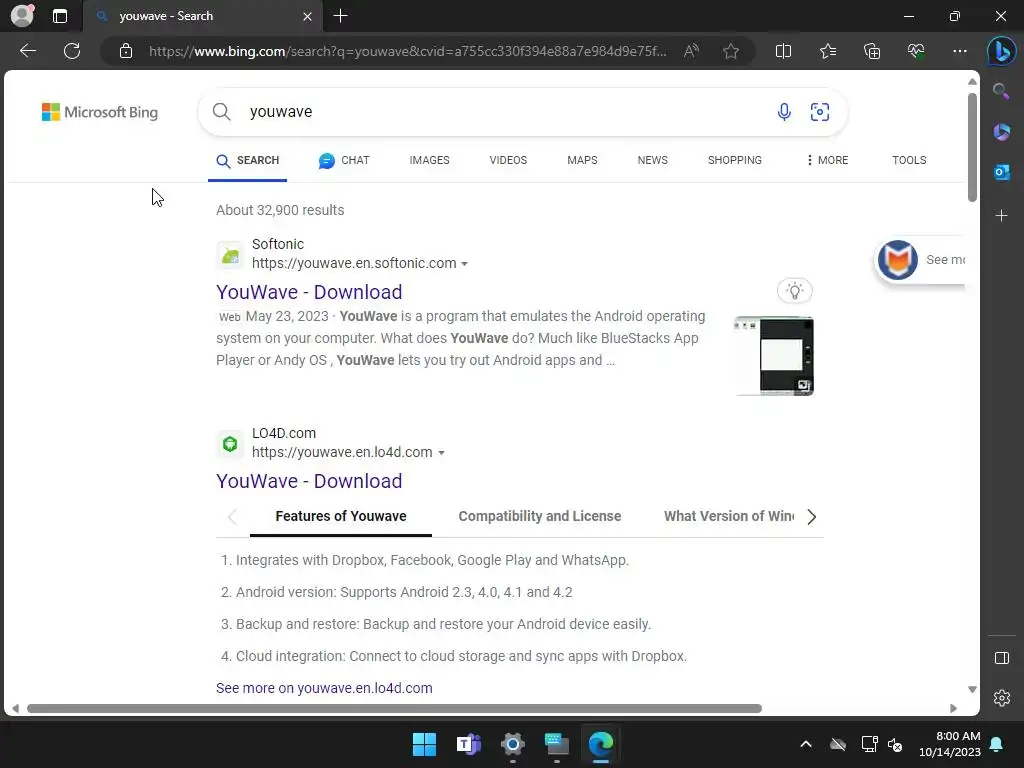Open the YouWave screenshot thumbnail
Image resolution: width=1024 pixels, height=768 pixels.
pos(774,355)
